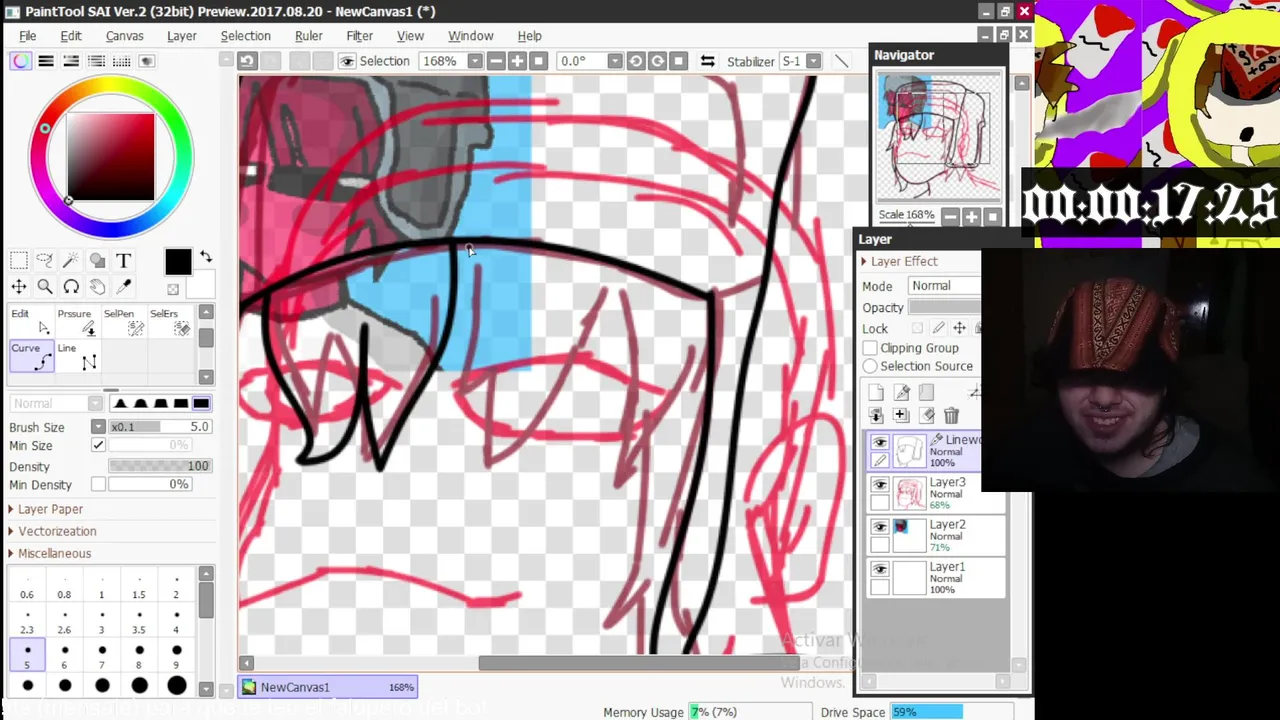
Task: Flip the canvas view horizontally
Action: [x=707, y=61]
